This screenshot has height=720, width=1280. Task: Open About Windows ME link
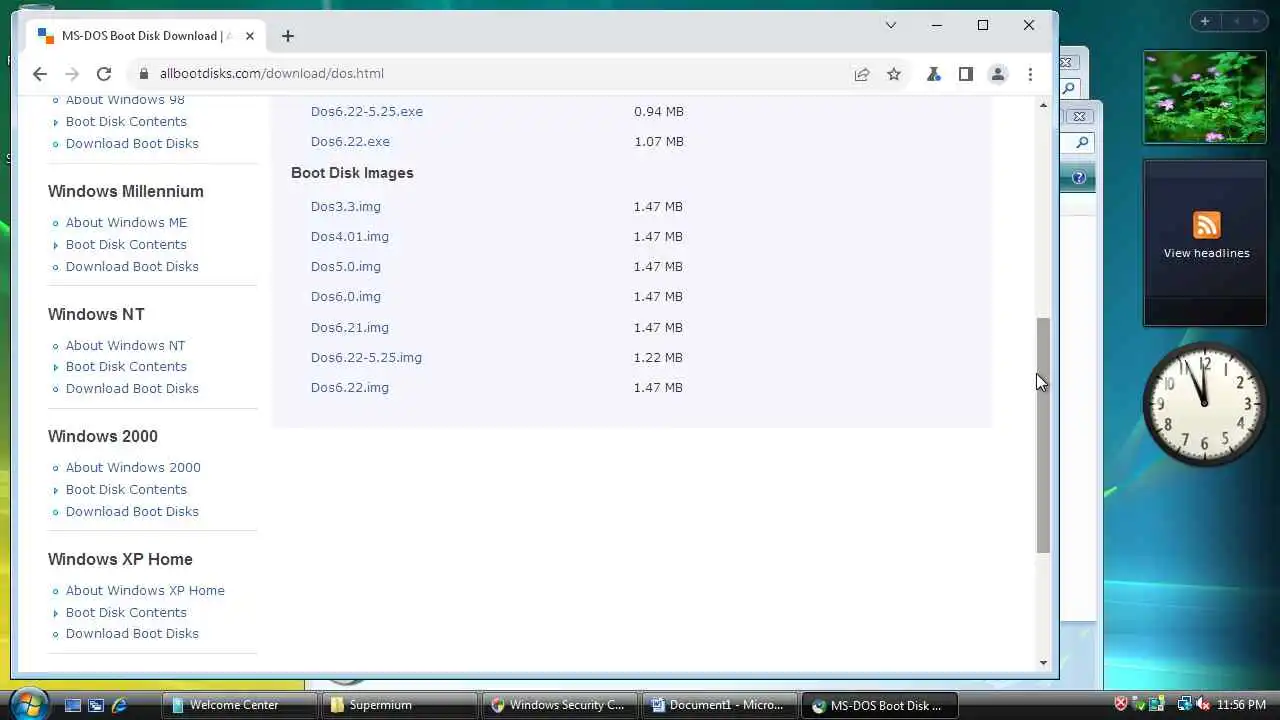click(126, 222)
